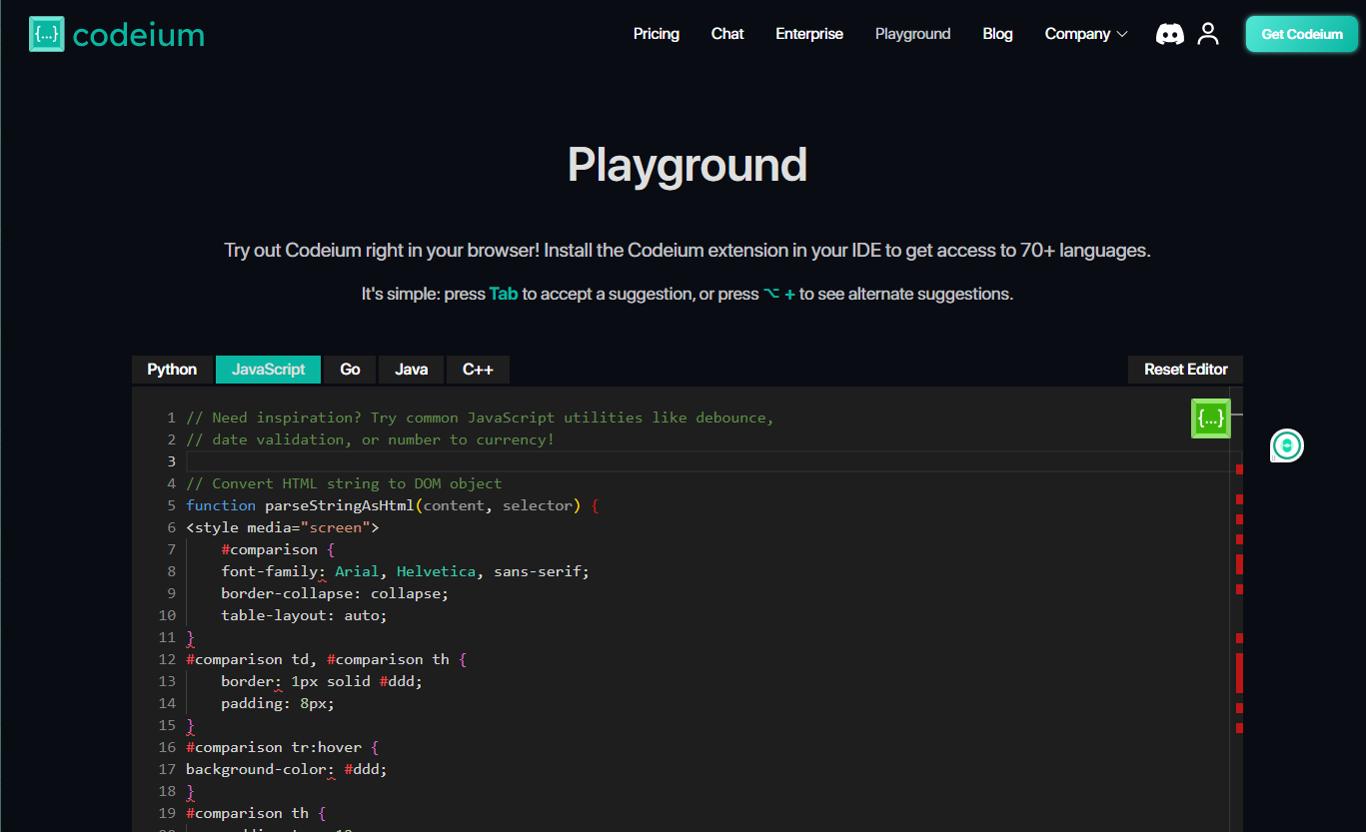This screenshot has height=832, width=1366.
Task: Open the circular Codeium chat bubble on the right
Action: (x=1286, y=446)
